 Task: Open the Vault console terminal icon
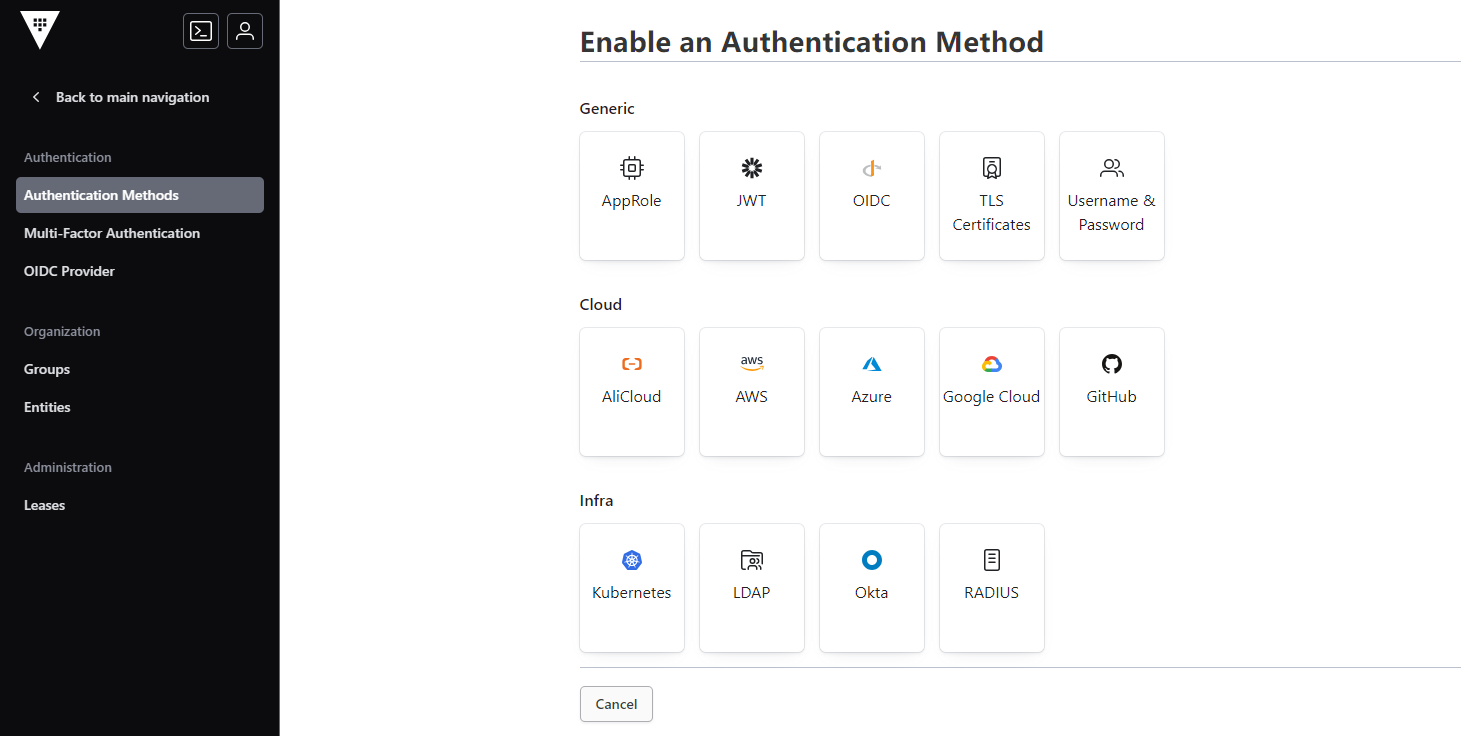pyautogui.click(x=201, y=31)
